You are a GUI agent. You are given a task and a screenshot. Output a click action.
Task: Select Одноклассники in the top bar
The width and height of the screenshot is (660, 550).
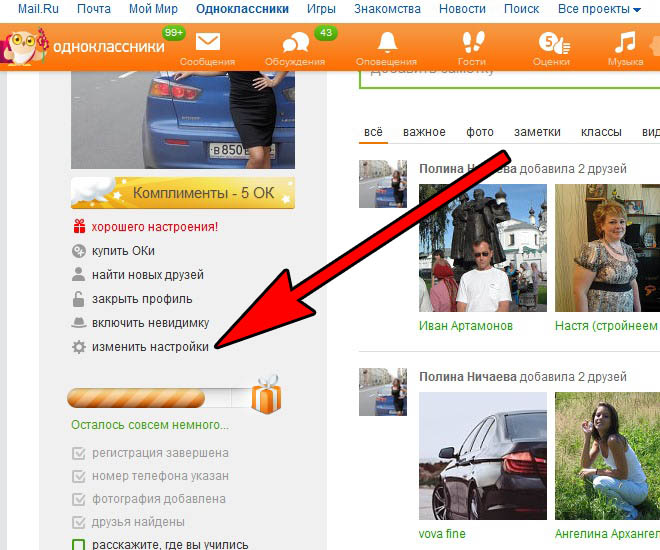click(x=242, y=9)
